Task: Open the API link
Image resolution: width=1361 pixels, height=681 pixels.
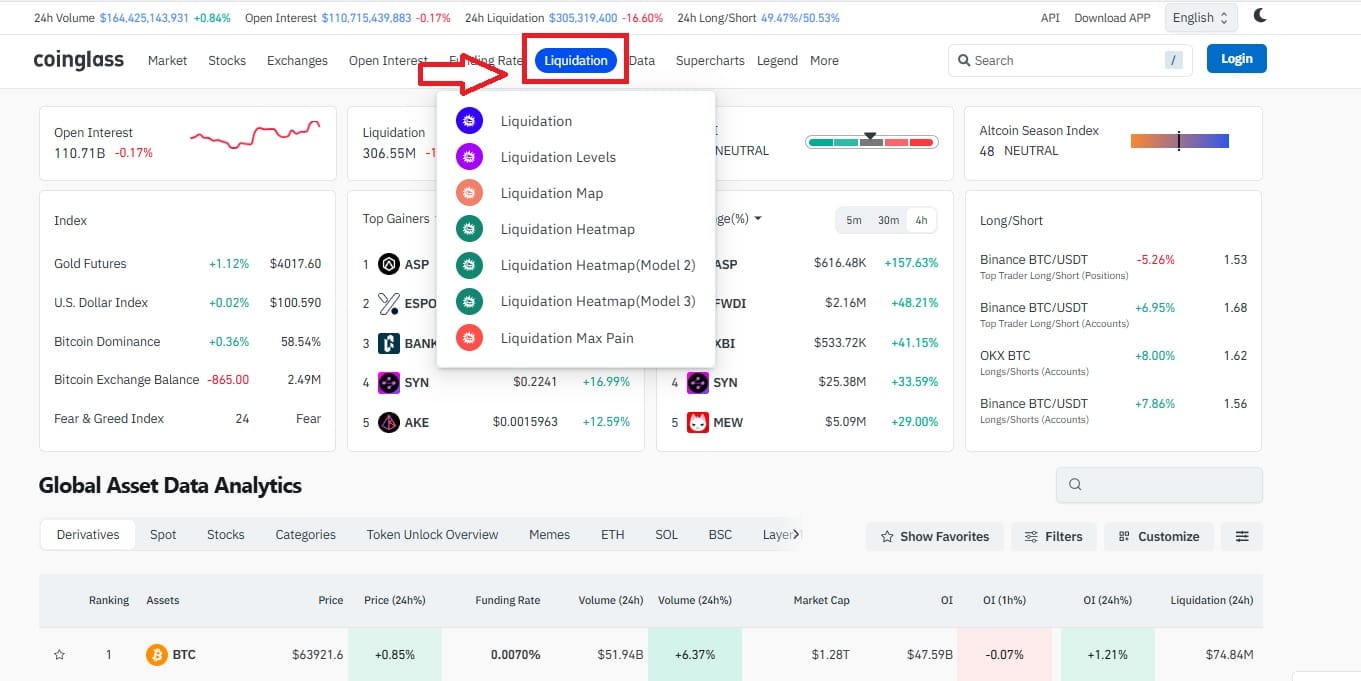Action: pos(1050,18)
